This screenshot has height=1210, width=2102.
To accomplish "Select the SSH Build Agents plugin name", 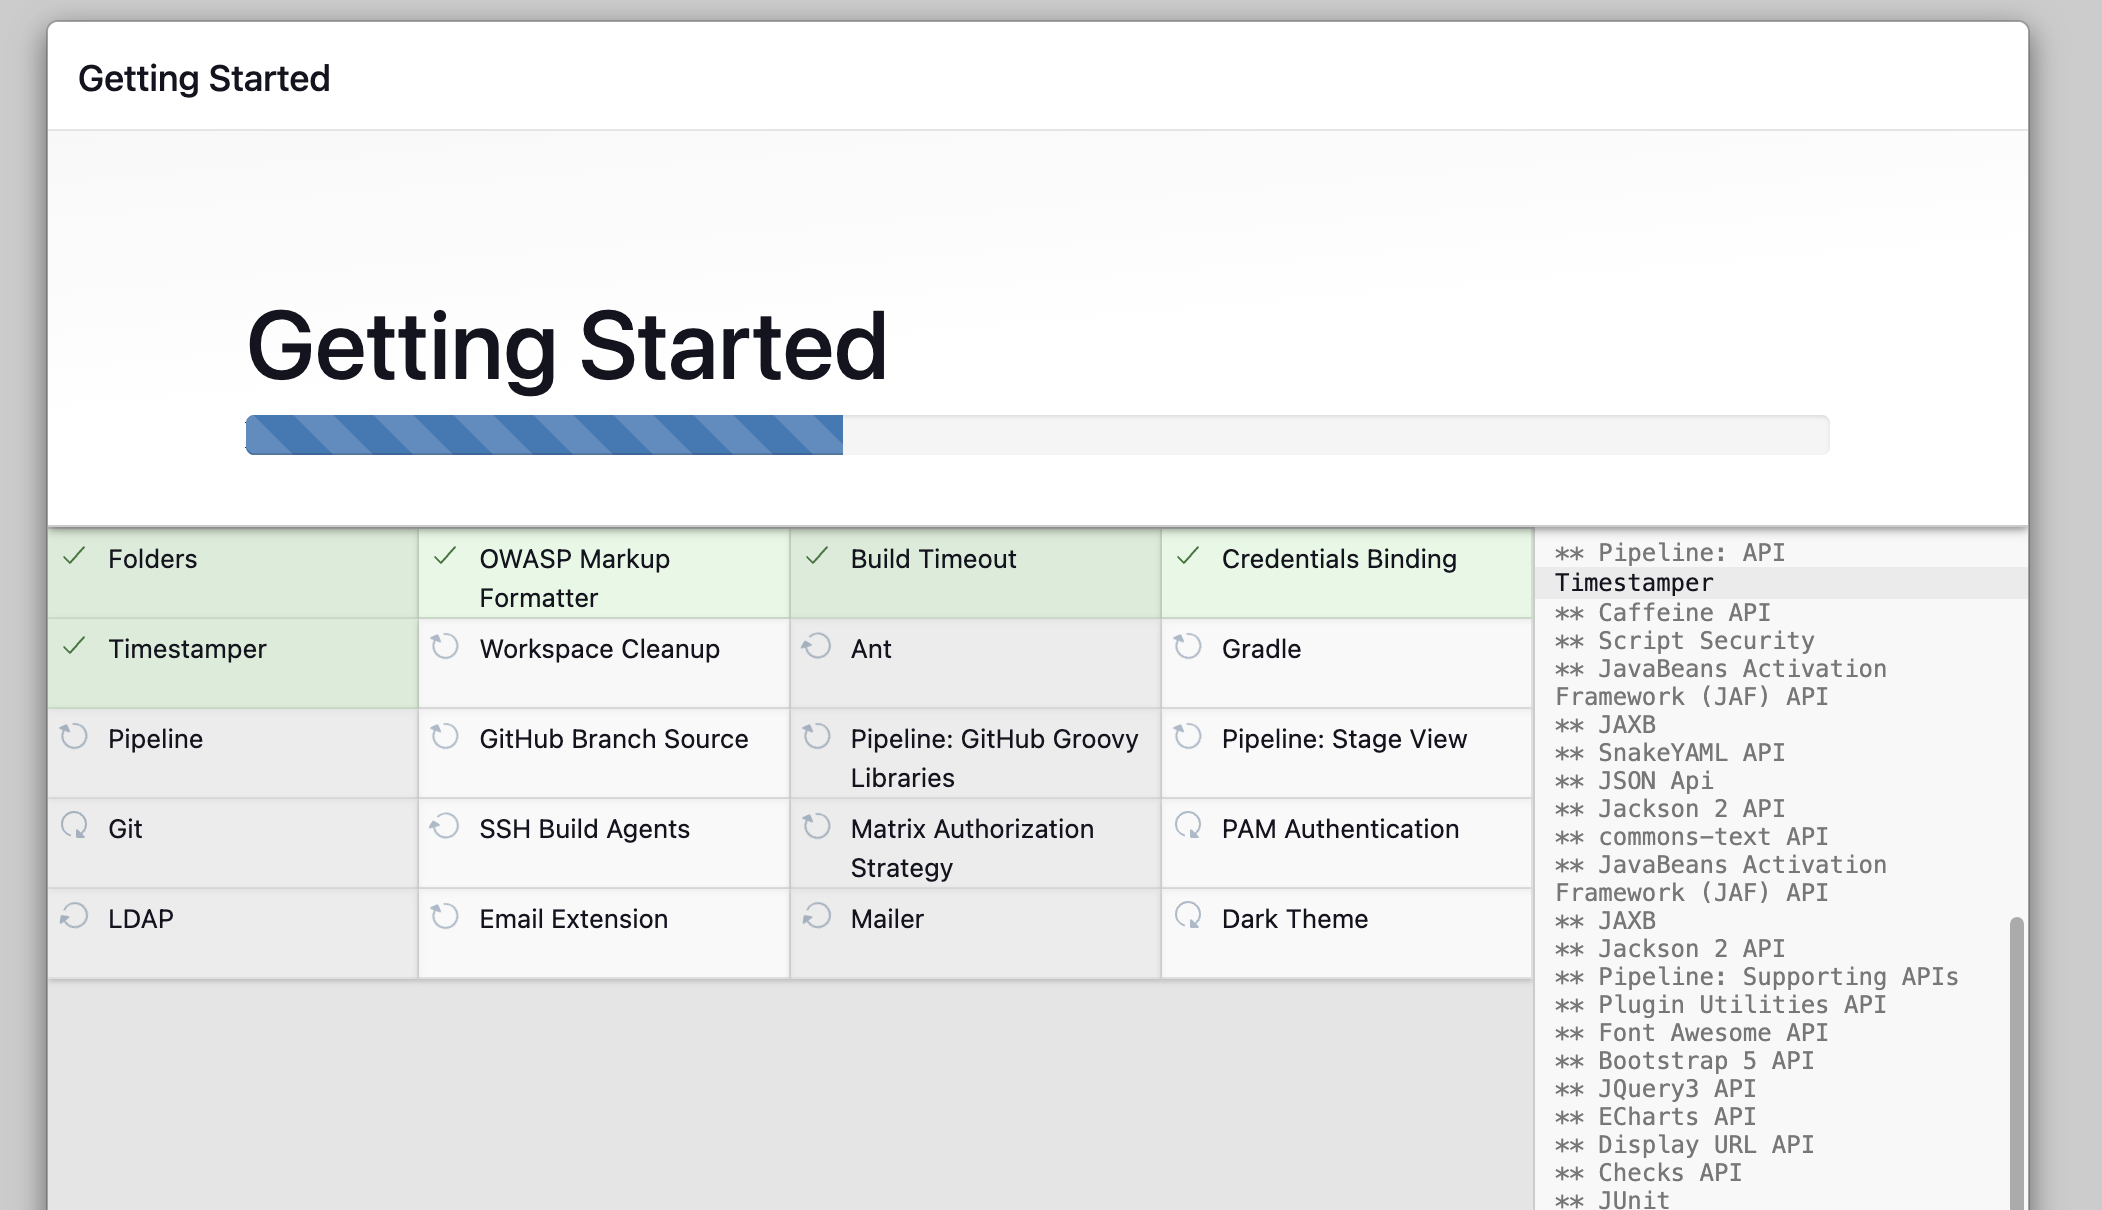I will click(x=584, y=829).
